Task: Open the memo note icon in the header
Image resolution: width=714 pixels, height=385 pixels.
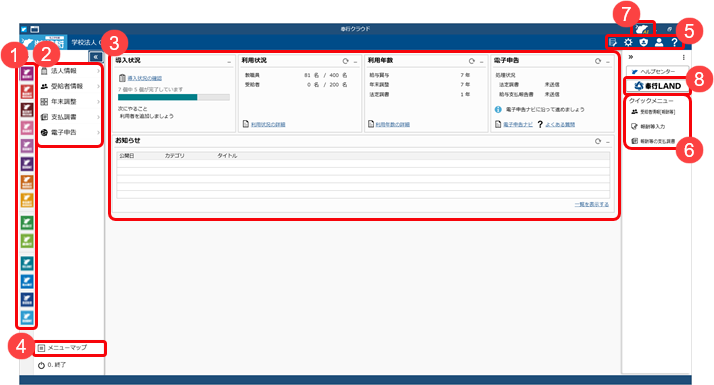Action: click(x=613, y=42)
